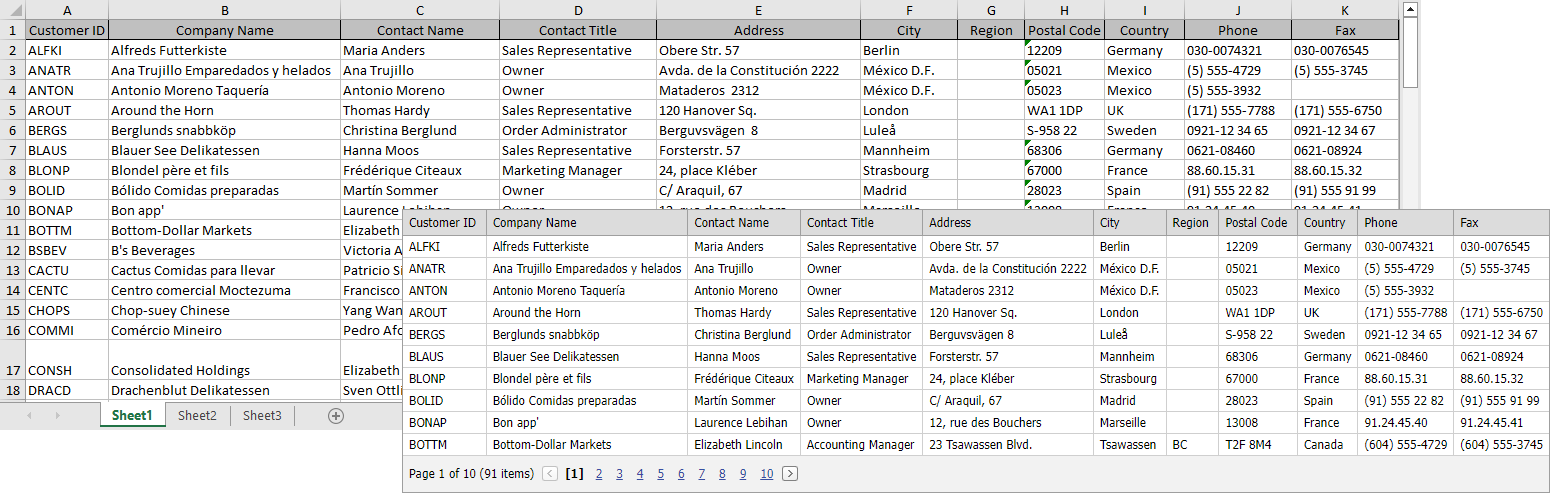Click grid cell 'Canada'

pos(1327,445)
